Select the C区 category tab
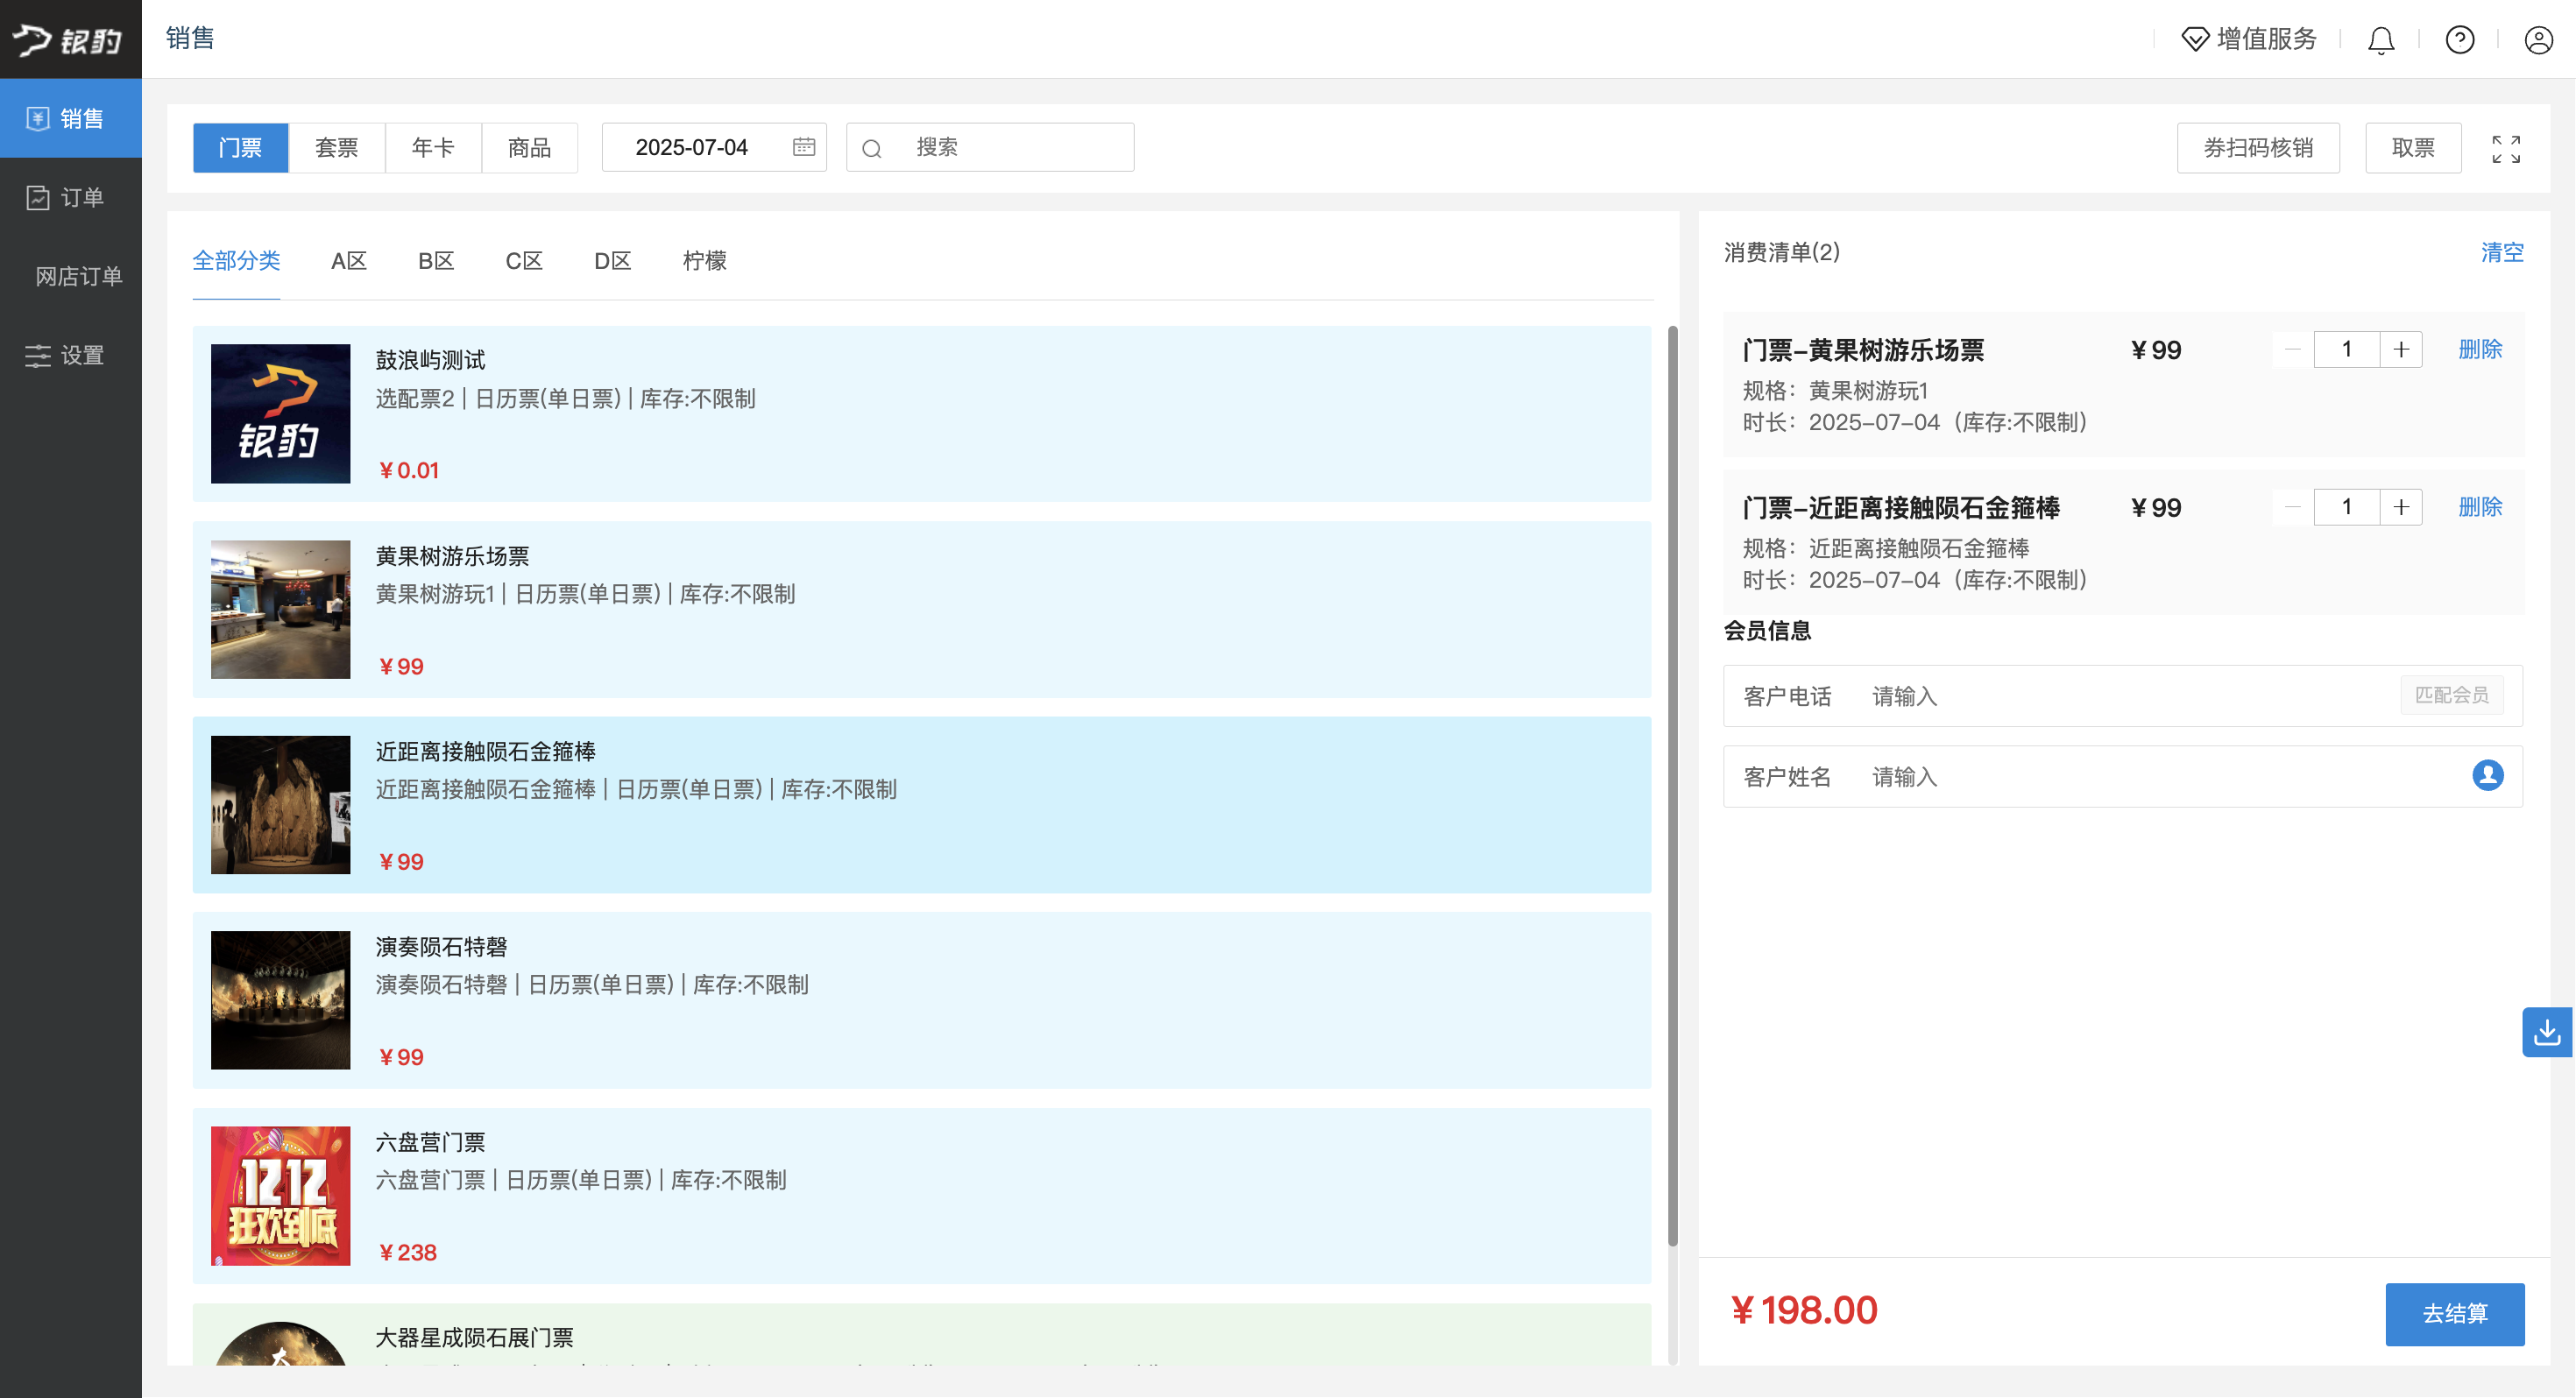 tap(524, 261)
